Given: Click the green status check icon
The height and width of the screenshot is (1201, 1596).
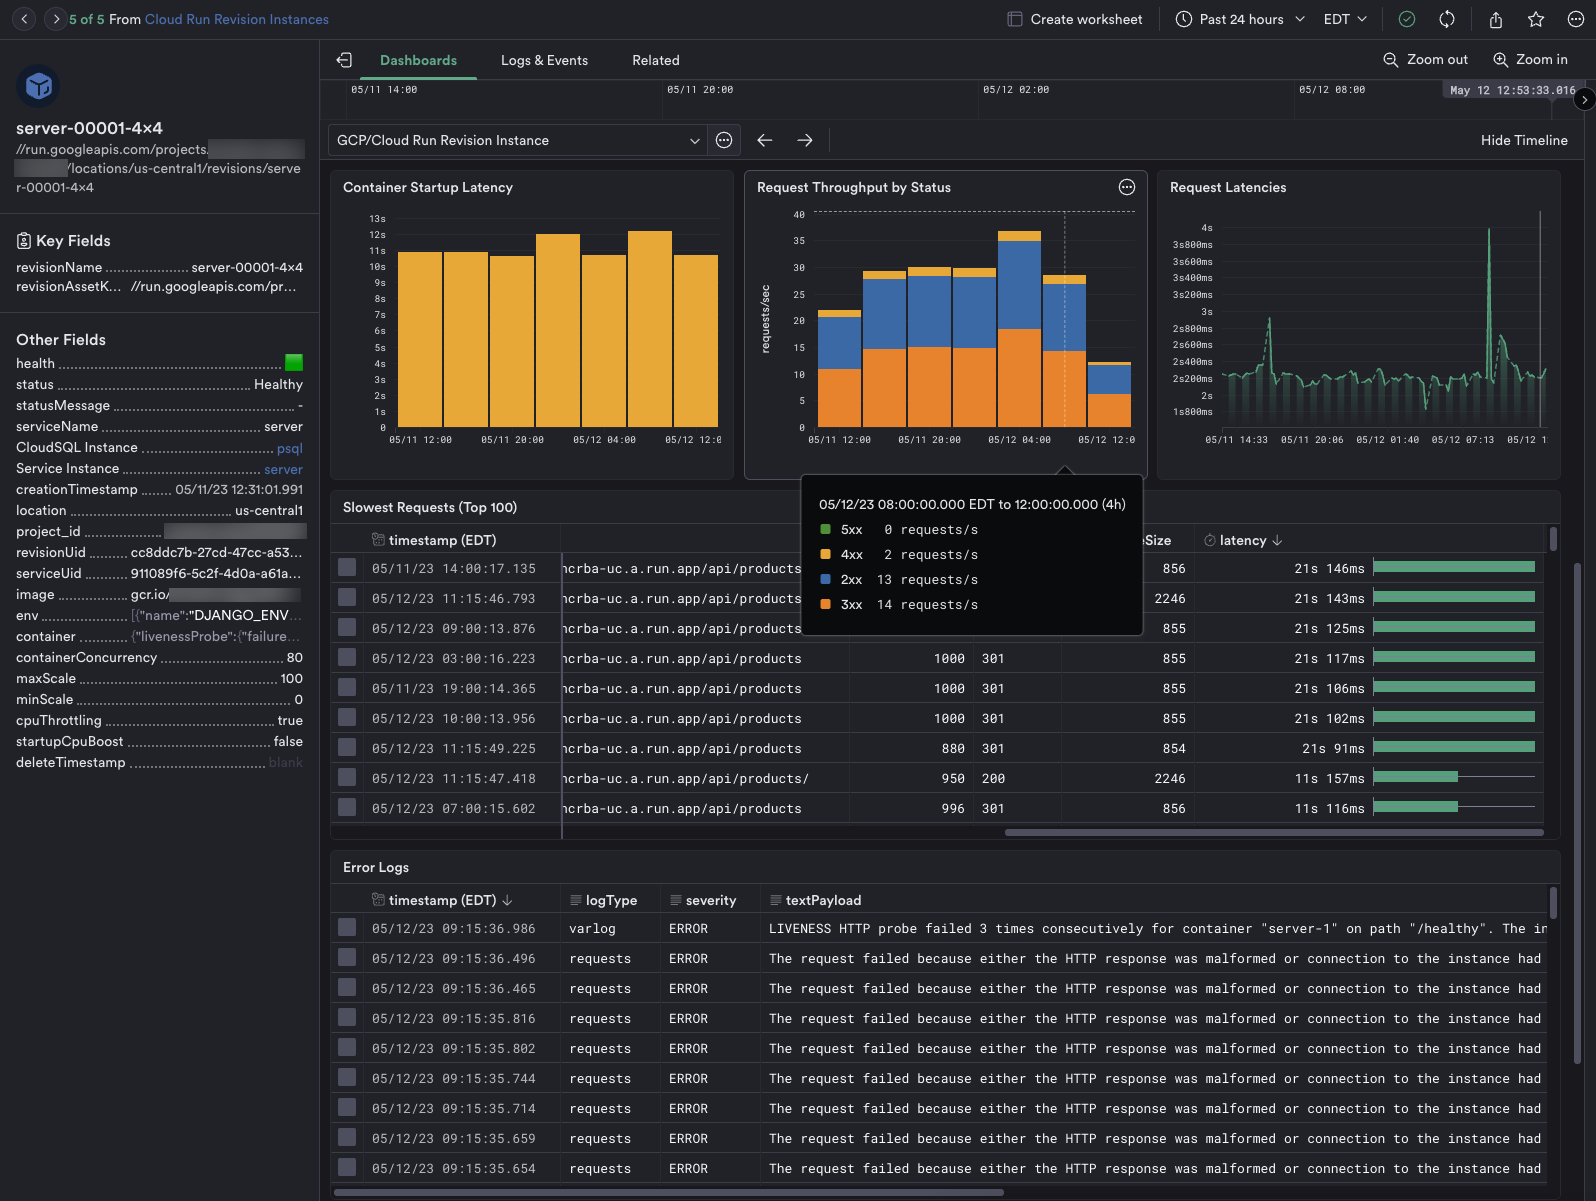Looking at the screenshot, I should [1407, 19].
